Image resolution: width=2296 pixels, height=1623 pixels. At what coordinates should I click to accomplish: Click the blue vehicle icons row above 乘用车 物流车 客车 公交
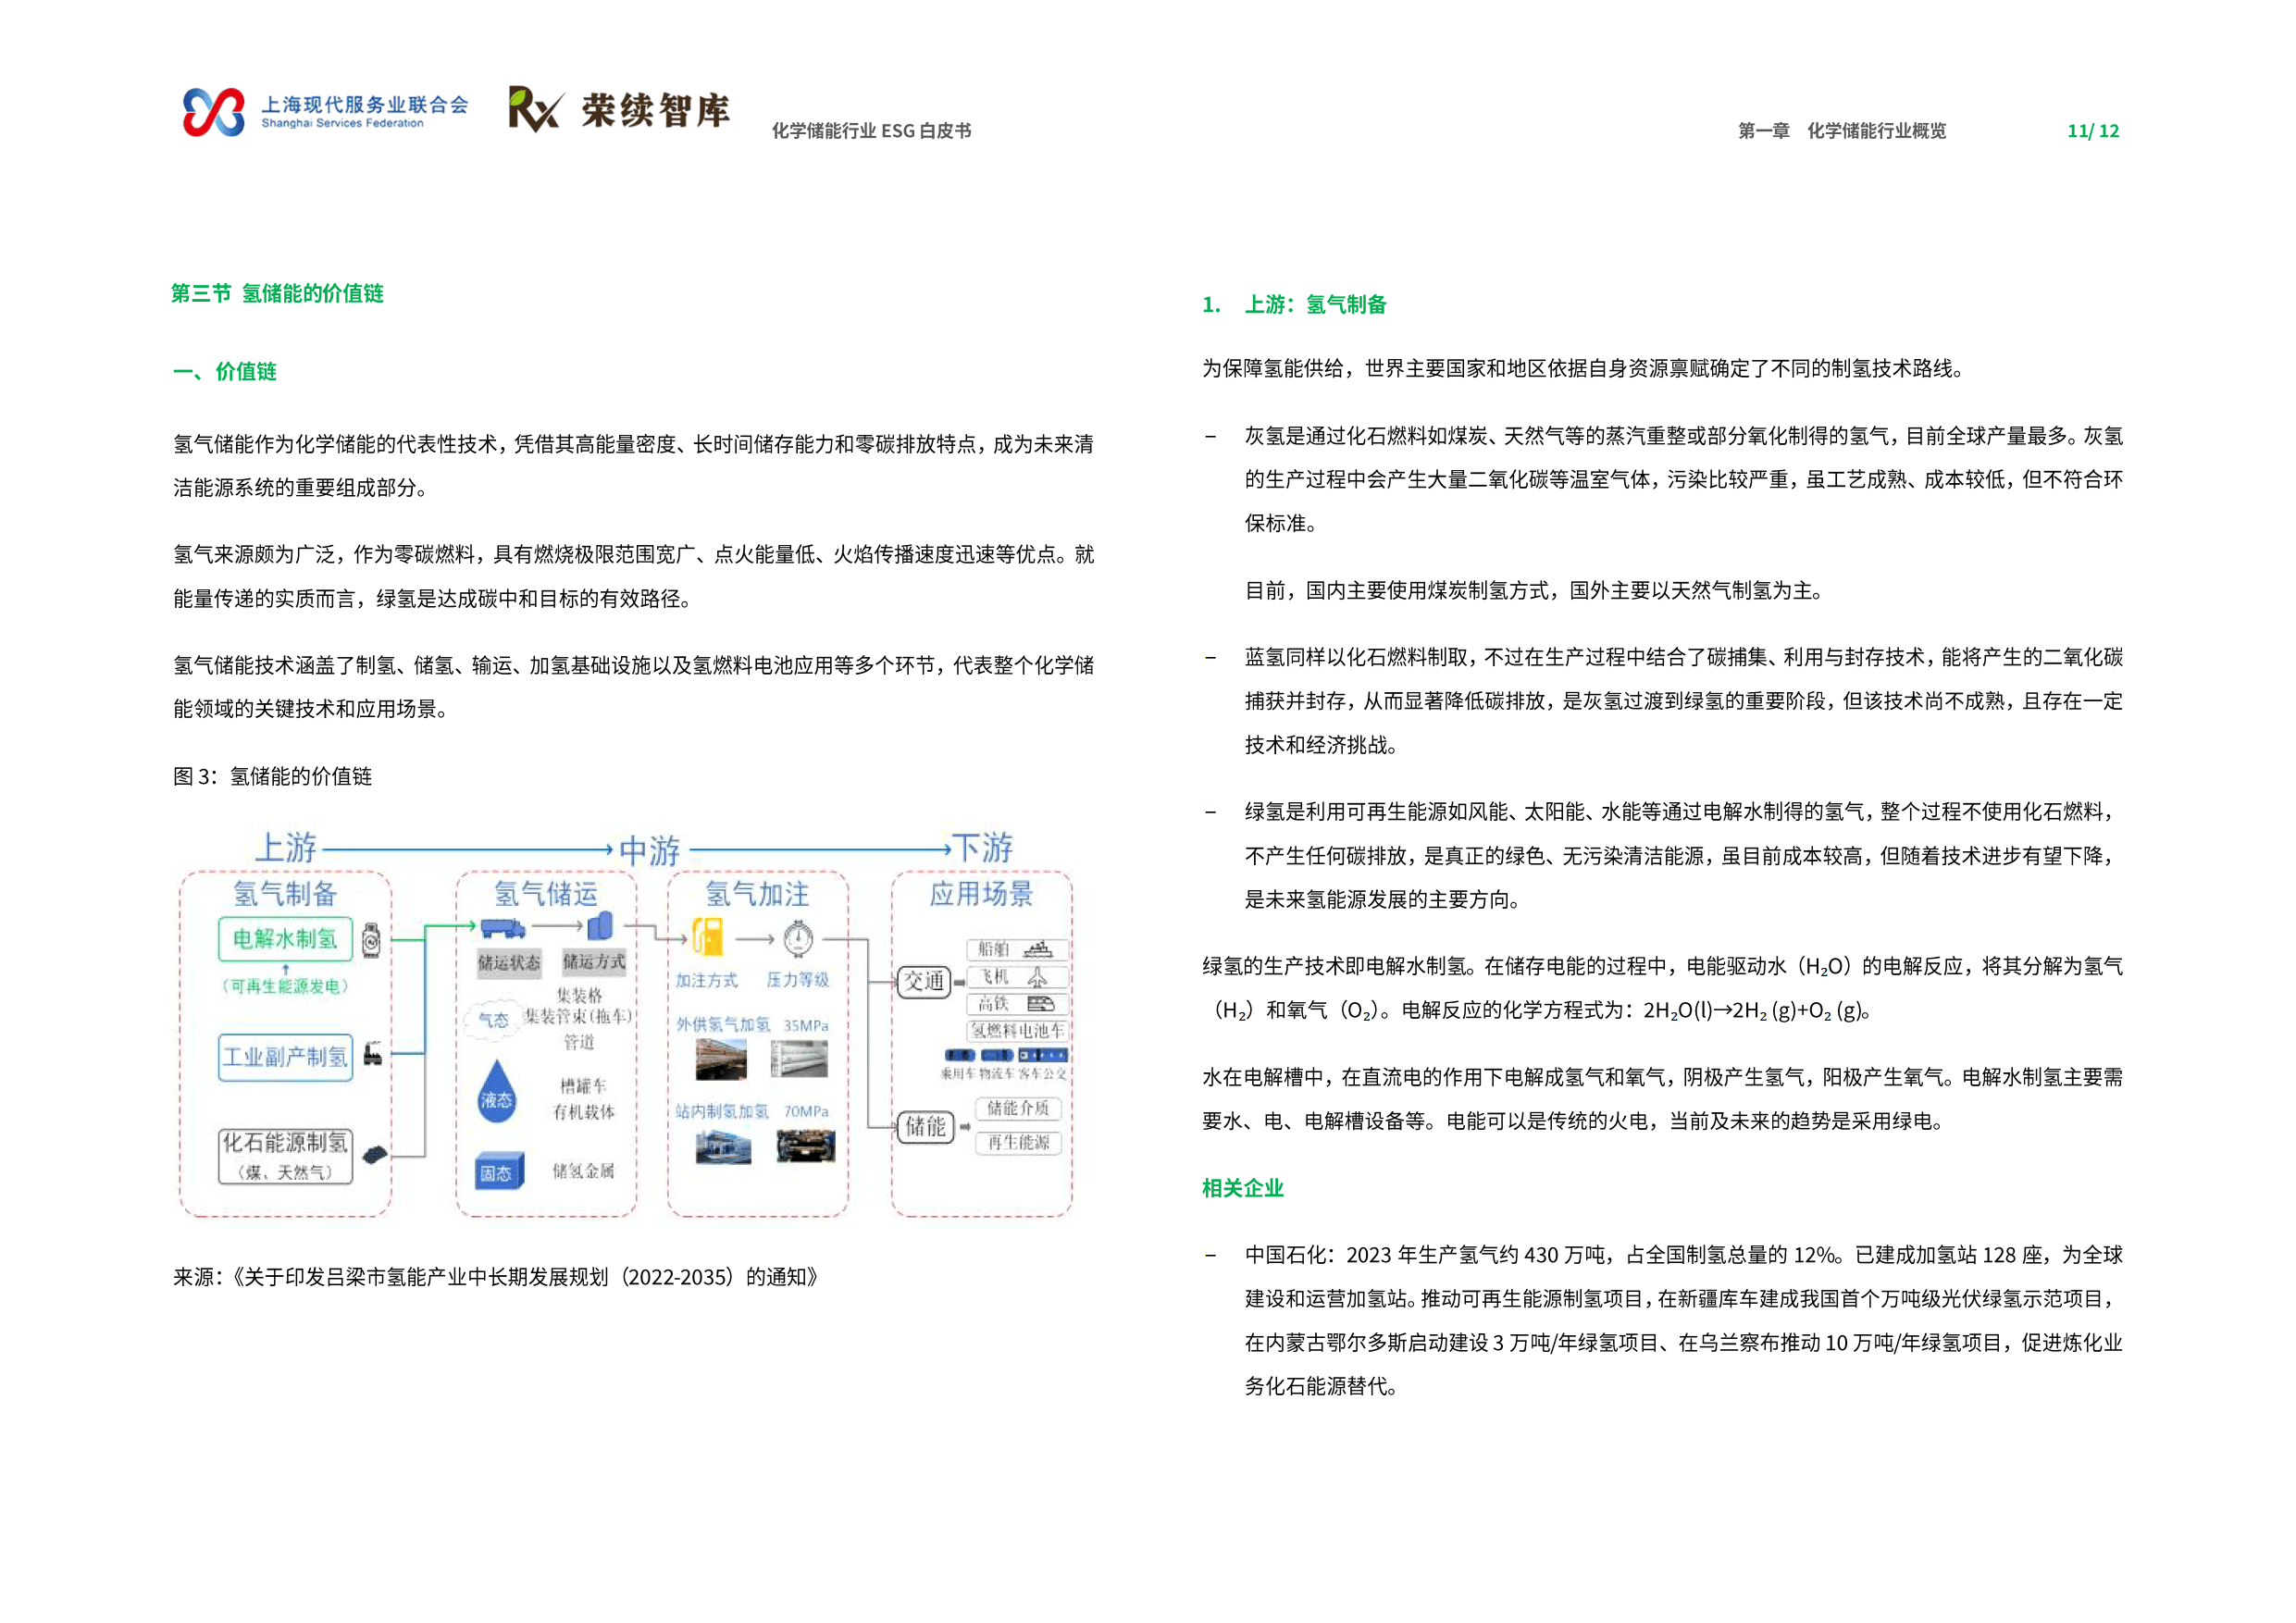pos(1006,1055)
